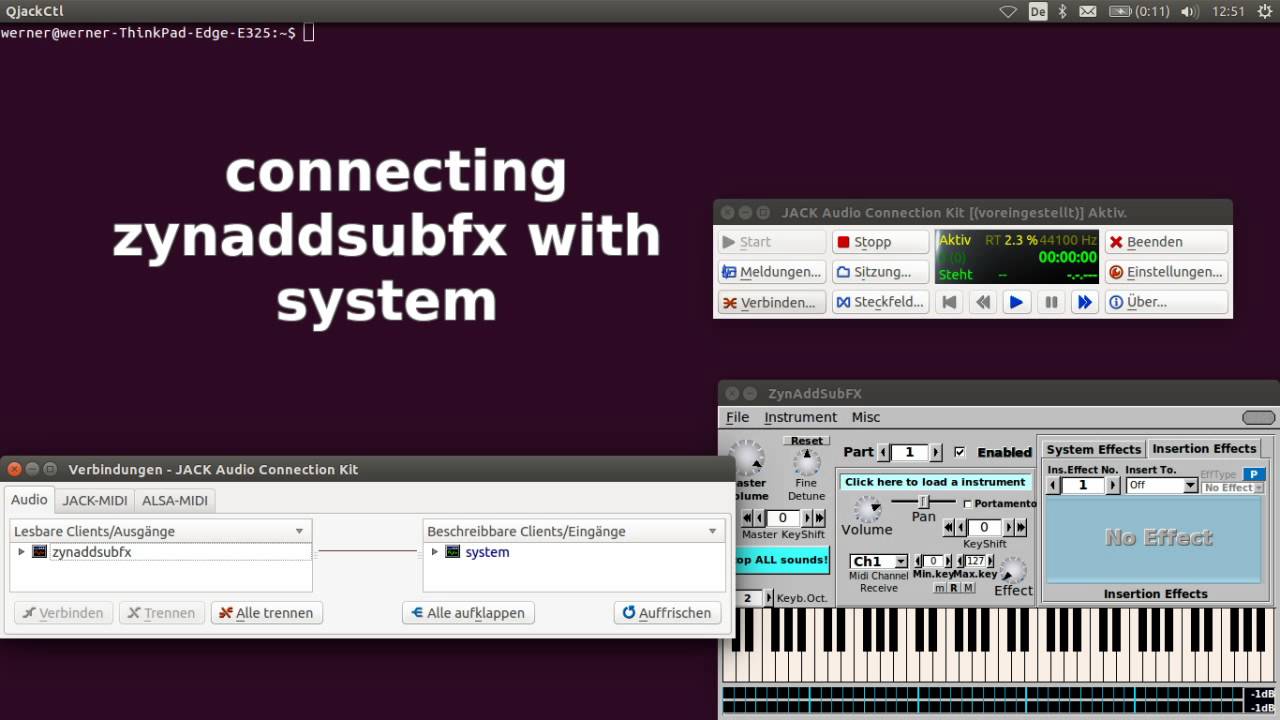This screenshot has height=720, width=1280.
Task: Open File menu in ZynAddSubFX
Action: point(737,417)
